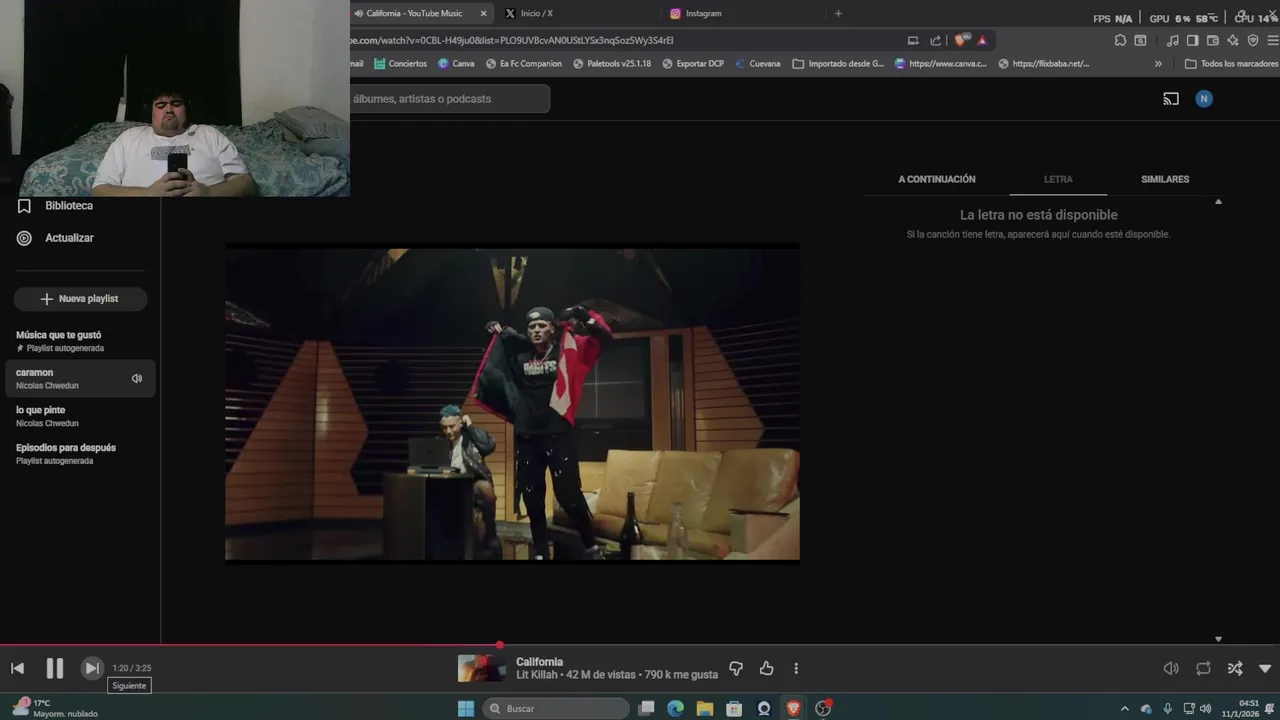
Task: Open the Todos los marcadores folder
Action: coord(1231,63)
